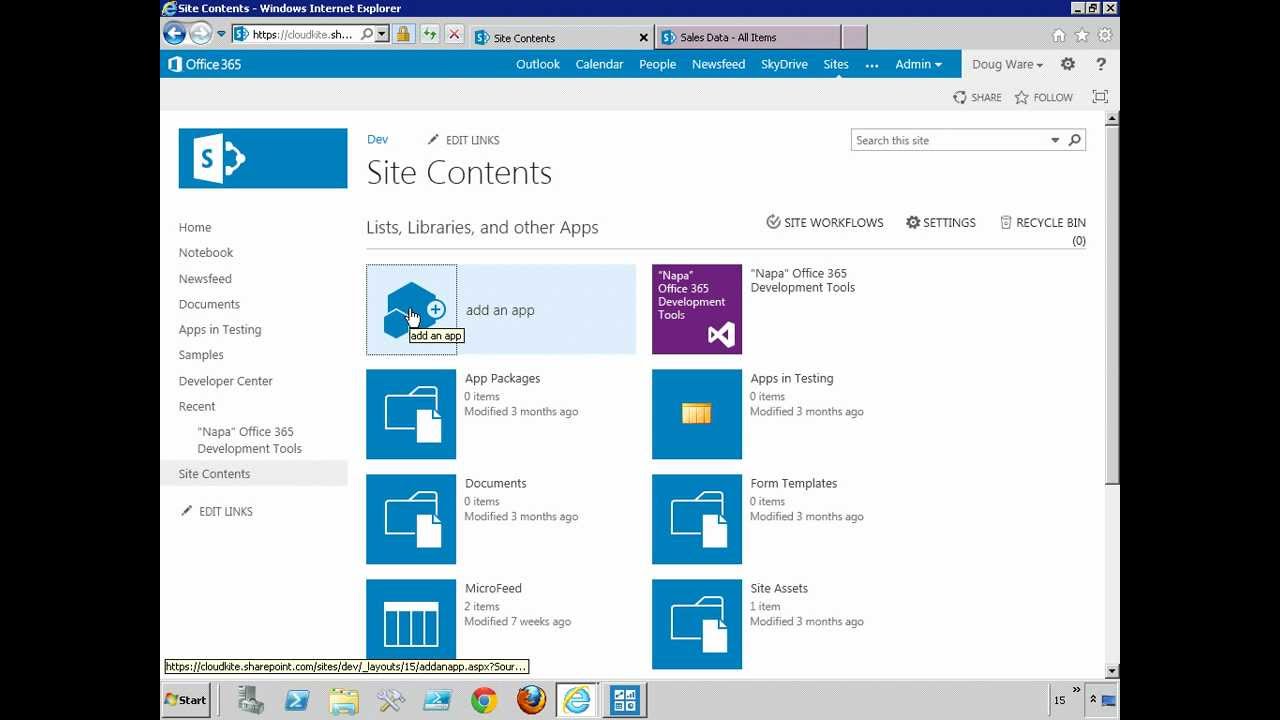
Task: Click the SharePoint site logo
Action: 263,158
